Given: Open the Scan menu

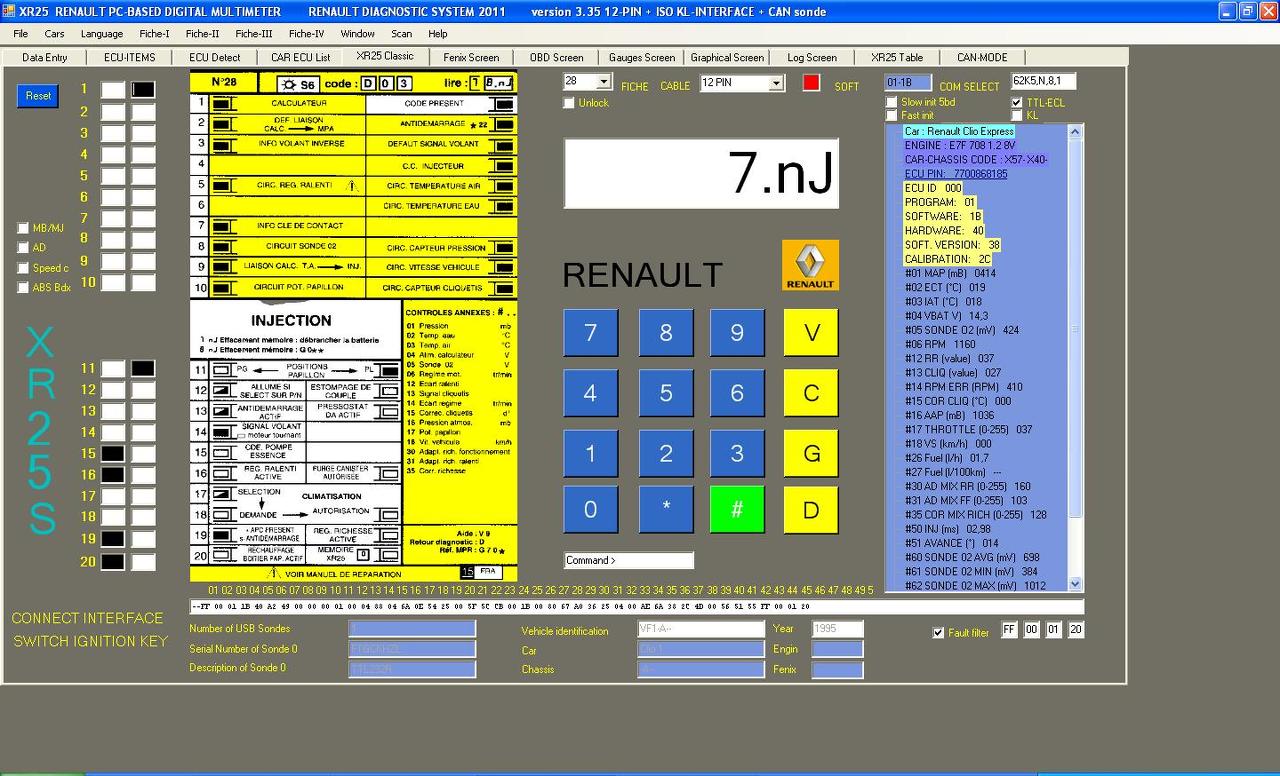Looking at the screenshot, I should (x=401, y=34).
